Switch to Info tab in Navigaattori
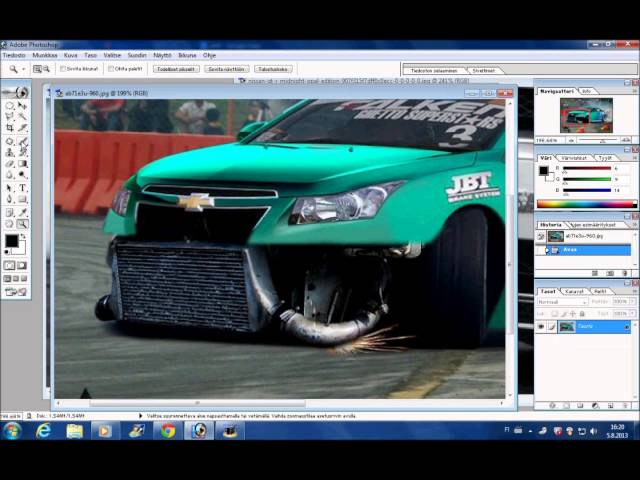 coord(586,91)
